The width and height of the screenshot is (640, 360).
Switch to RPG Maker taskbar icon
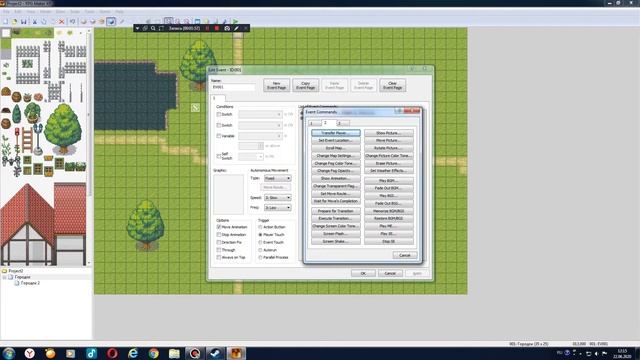point(236,353)
